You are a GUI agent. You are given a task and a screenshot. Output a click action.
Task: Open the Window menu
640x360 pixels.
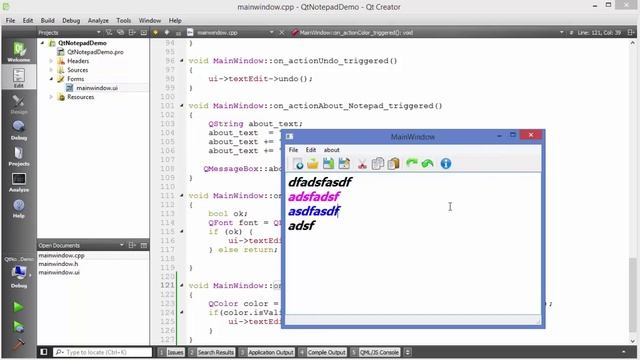tap(150, 20)
